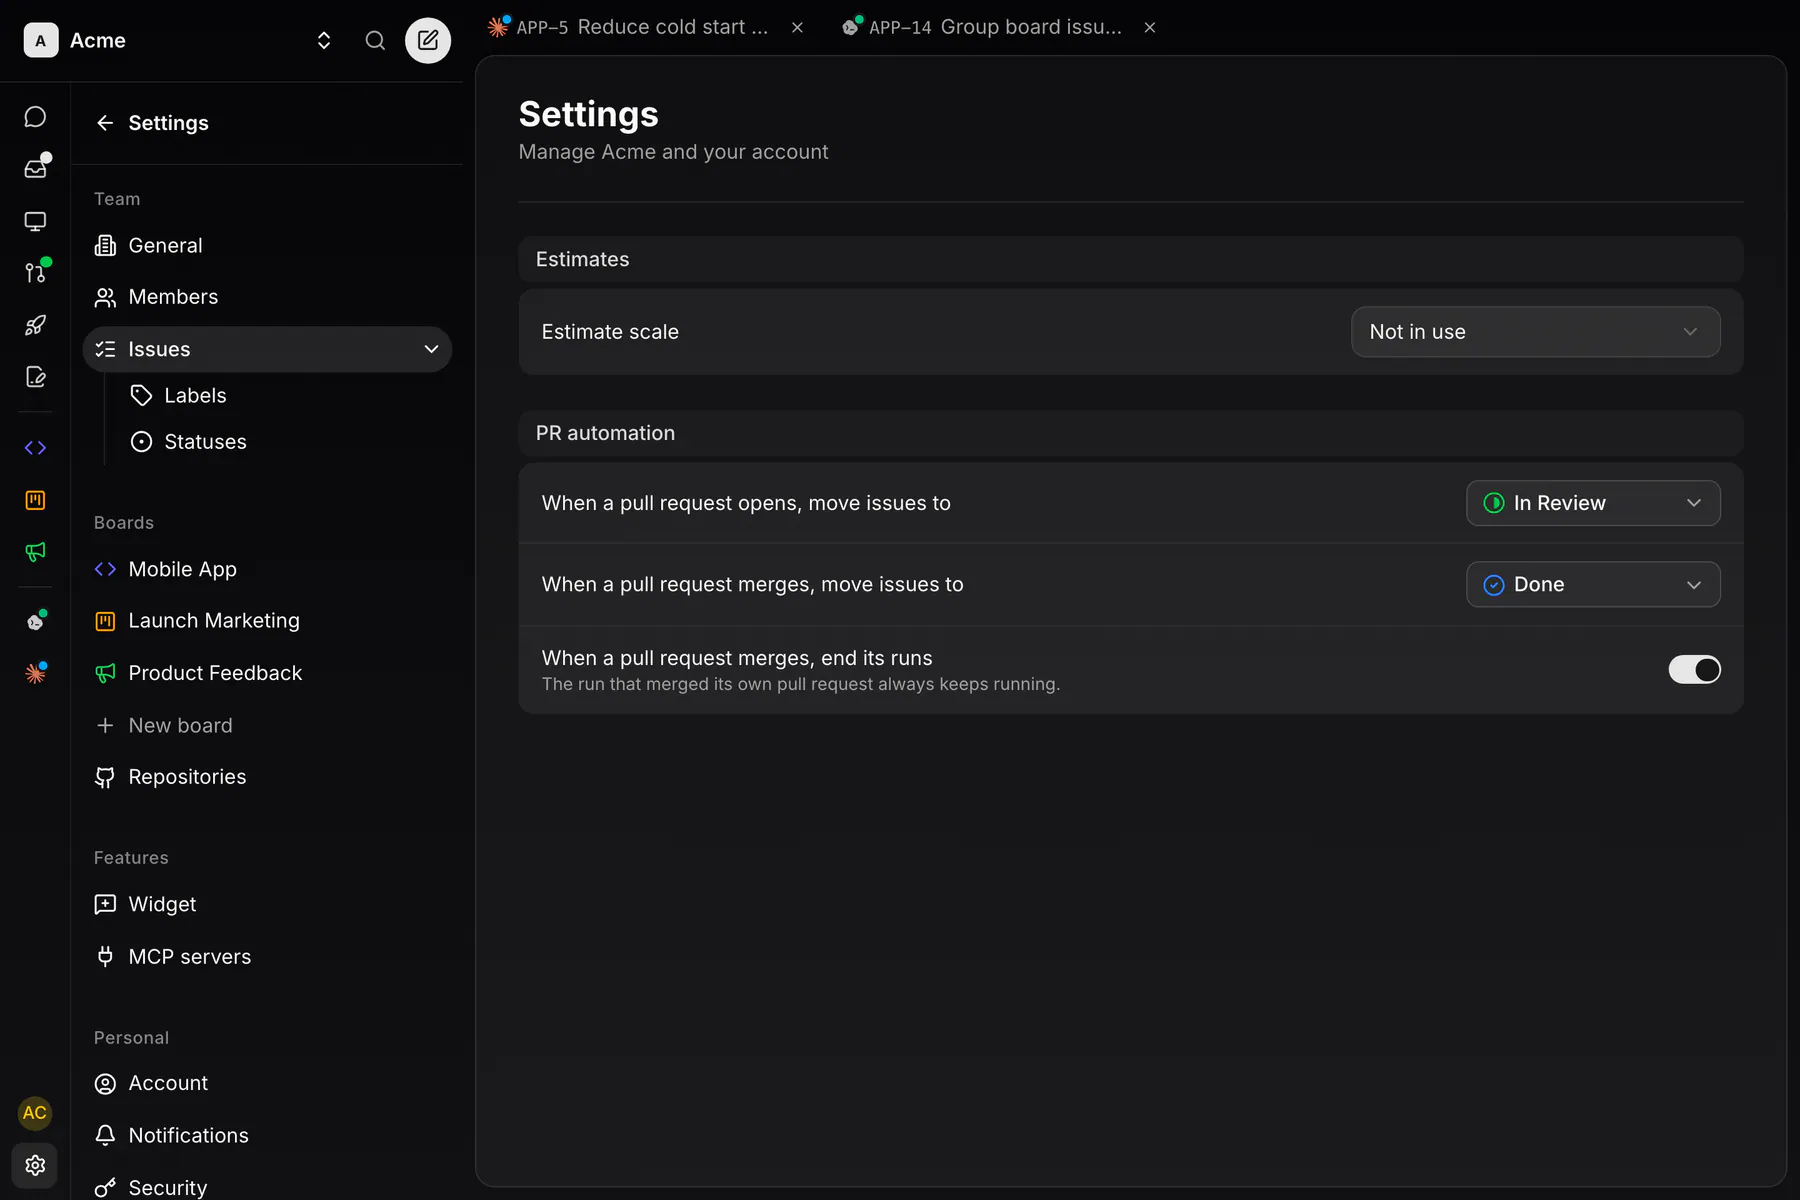The width and height of the screenshot is (1800, 1200).
Task: Open the Acme workspace switcher
Action: pos(179,40)
